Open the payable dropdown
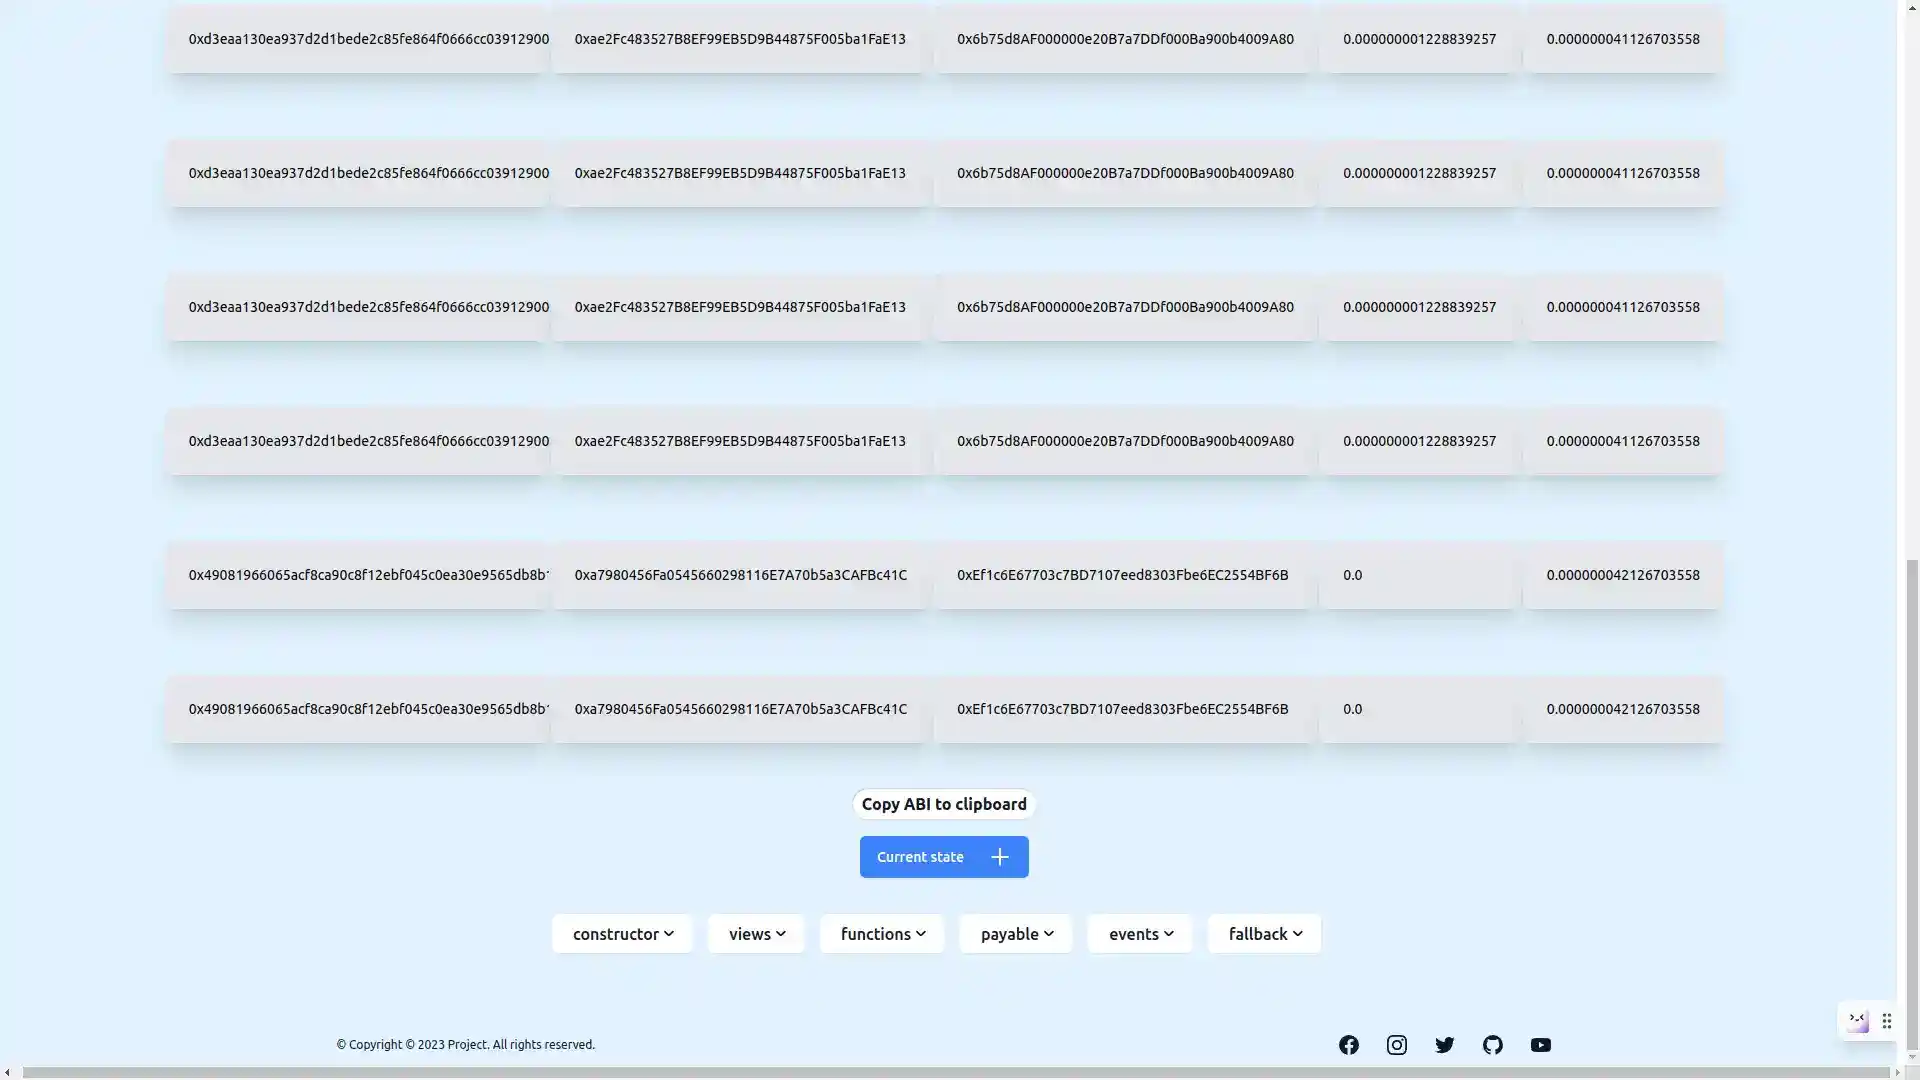The height and width of the screenshot is (1080, 1920). 1015,933
